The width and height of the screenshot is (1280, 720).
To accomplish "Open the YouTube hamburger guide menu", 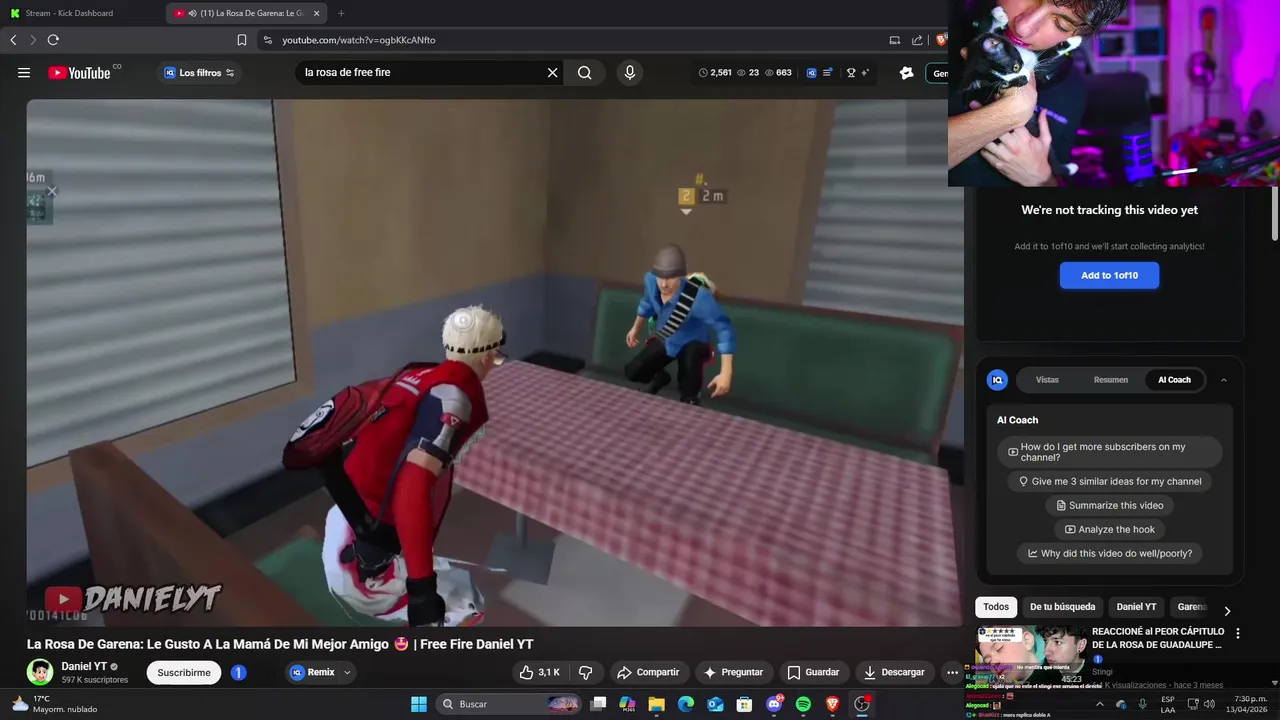I will (x=24, y=73).
